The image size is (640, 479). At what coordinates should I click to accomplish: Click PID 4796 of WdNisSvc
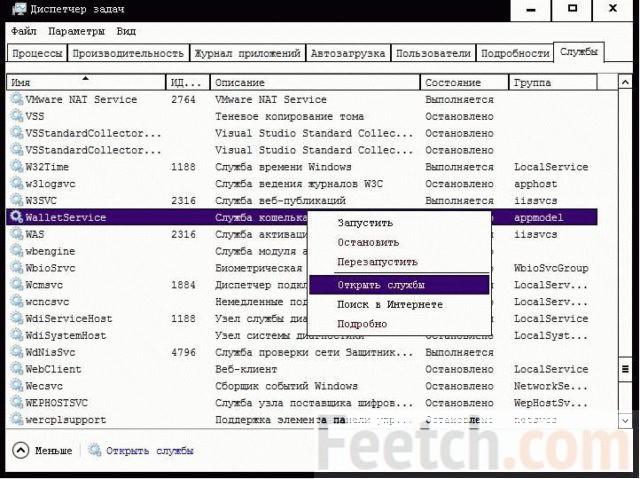183,352
